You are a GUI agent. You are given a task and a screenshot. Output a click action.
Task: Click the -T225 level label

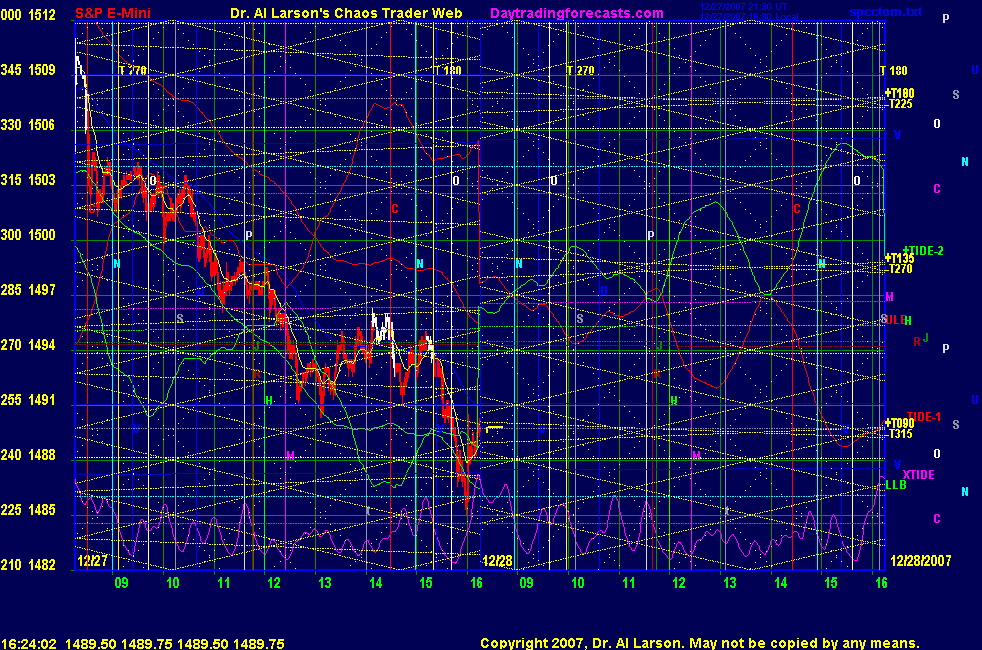pos(900,104)
